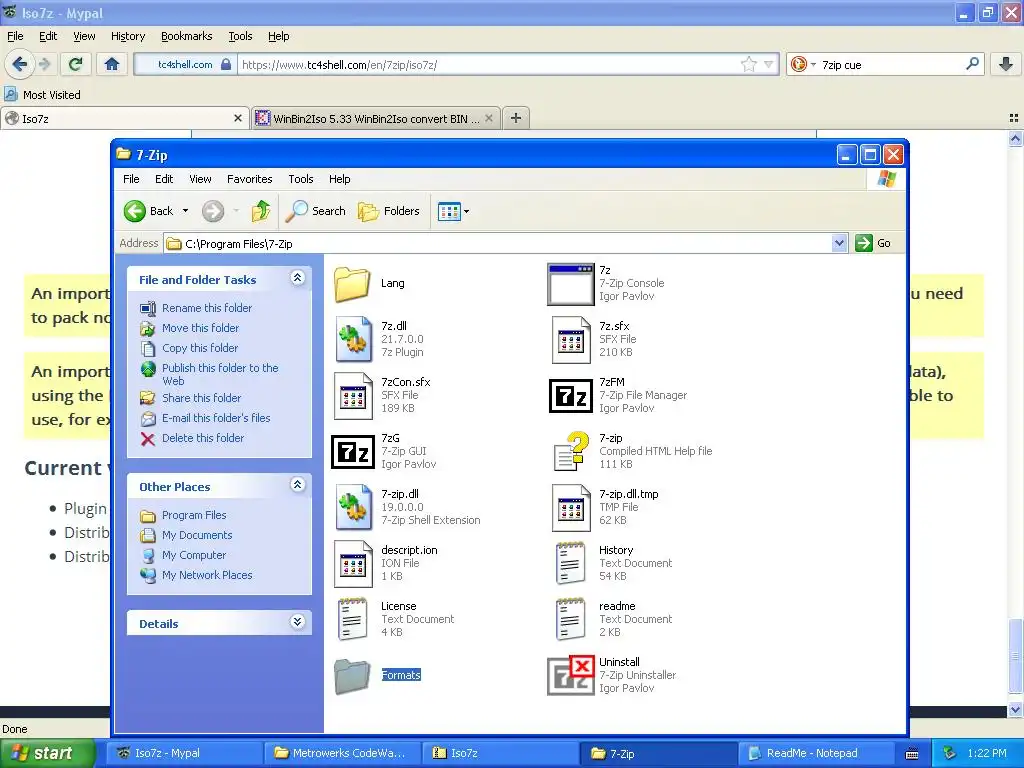This screenshot has width=1024, height=768.
Task: Select the descript.ion file icon
Action: (353, 563)
